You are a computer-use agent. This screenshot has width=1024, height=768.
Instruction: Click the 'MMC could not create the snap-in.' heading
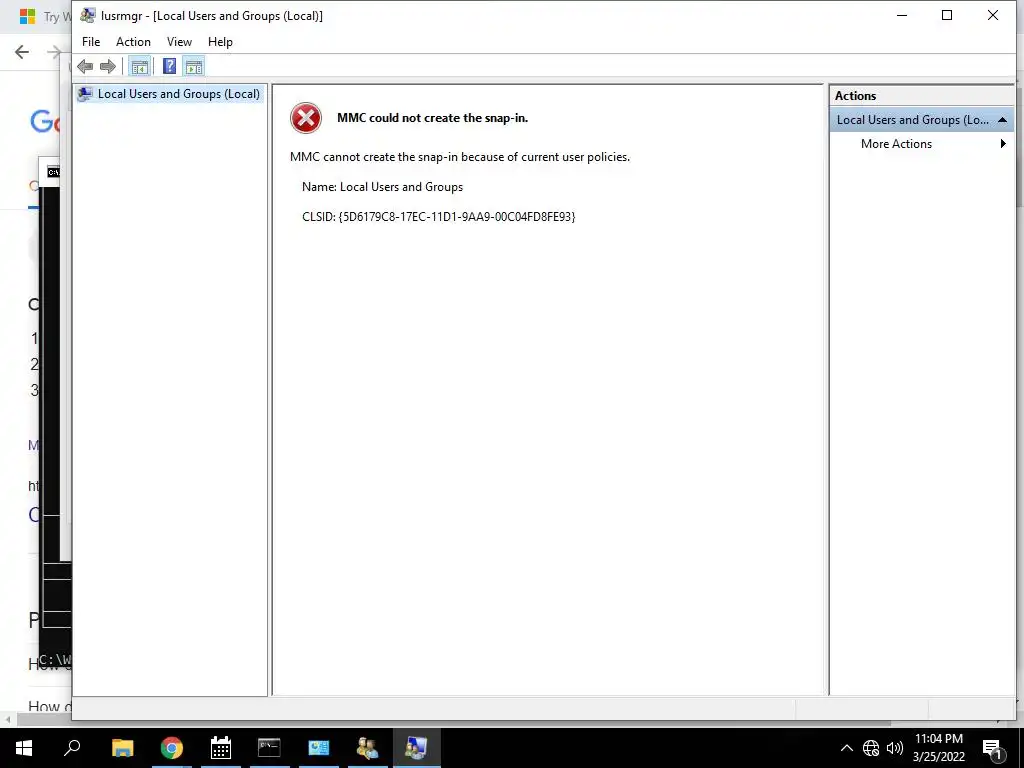(x=432, y=118)
